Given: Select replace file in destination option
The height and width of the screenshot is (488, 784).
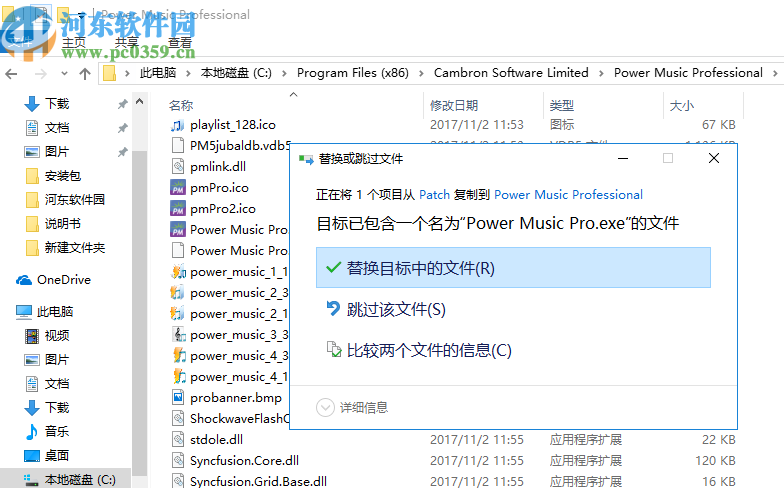Looking at the screenshot, I should 513,268.
